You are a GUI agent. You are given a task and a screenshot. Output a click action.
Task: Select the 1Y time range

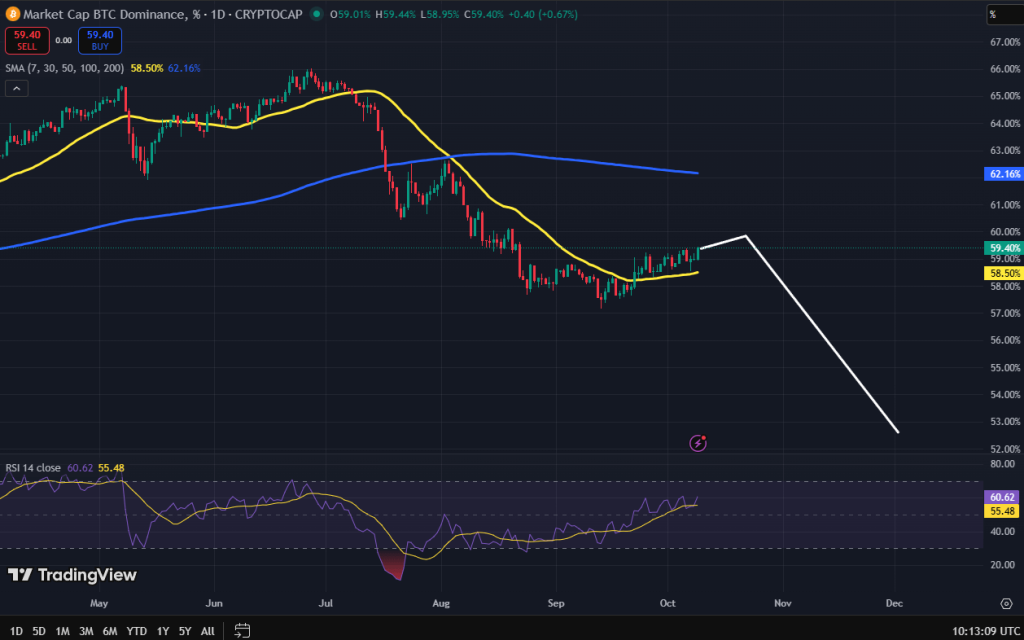162,631
